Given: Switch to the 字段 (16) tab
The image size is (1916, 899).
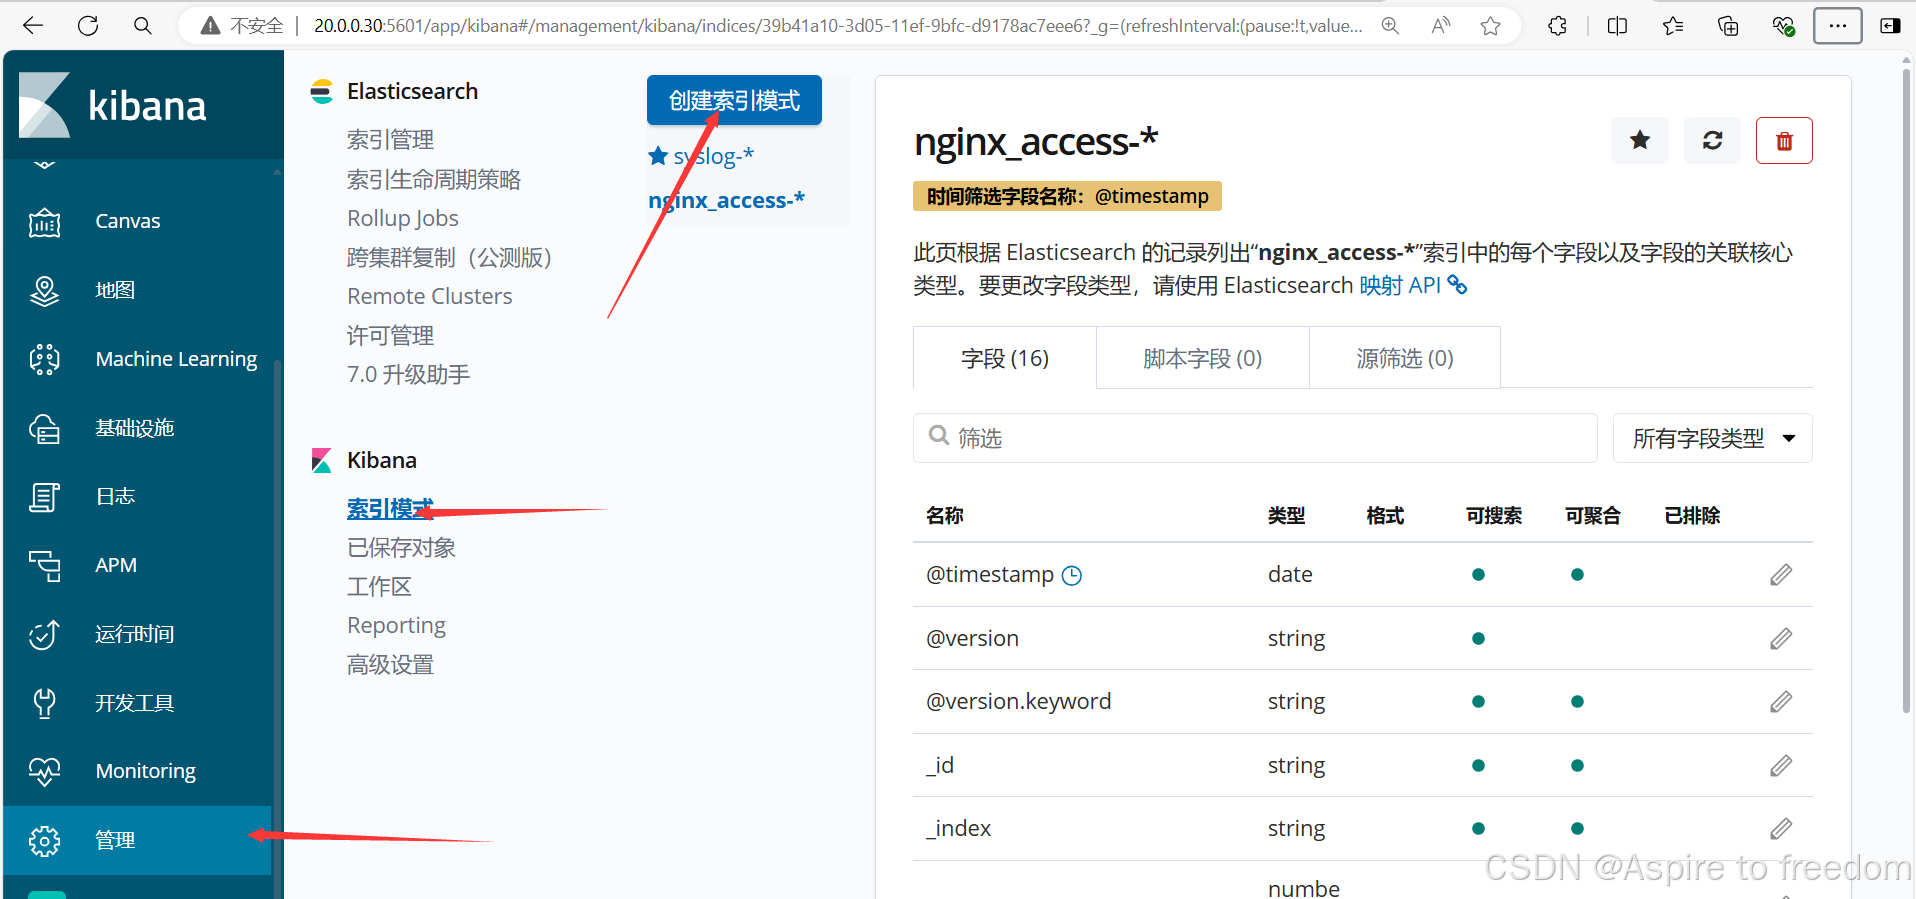Looking at the screenshot, I should pos(1005,358).
